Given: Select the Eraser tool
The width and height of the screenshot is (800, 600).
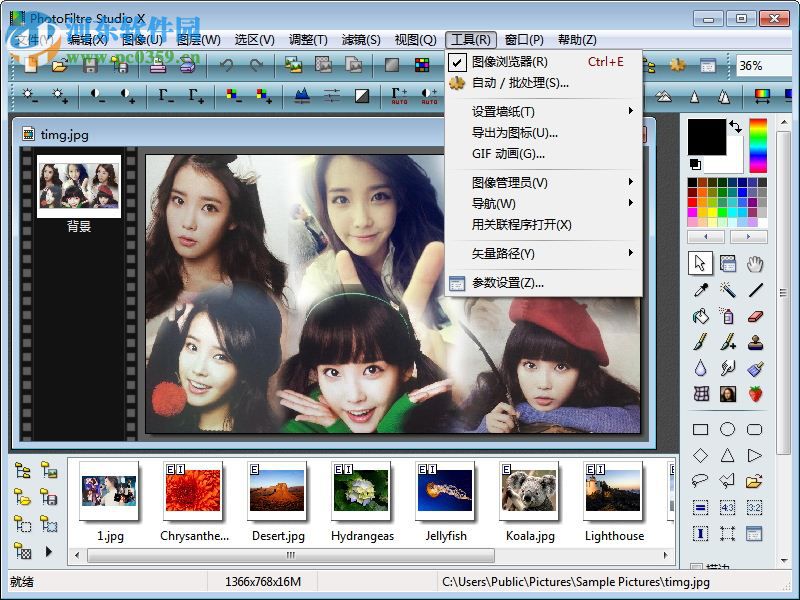Looking at the screenshot, I should point(755,316).
